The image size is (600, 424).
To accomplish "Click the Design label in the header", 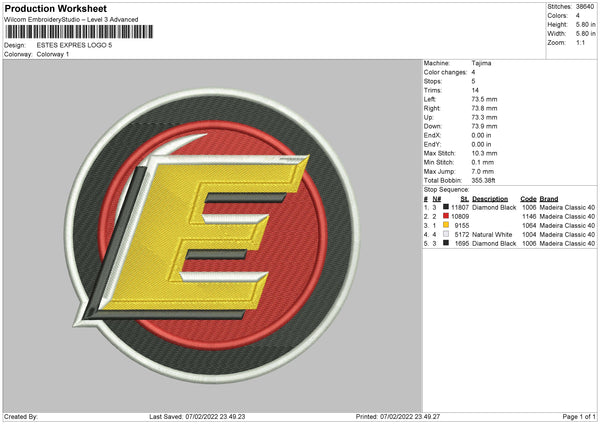I will tap(15, 45).
